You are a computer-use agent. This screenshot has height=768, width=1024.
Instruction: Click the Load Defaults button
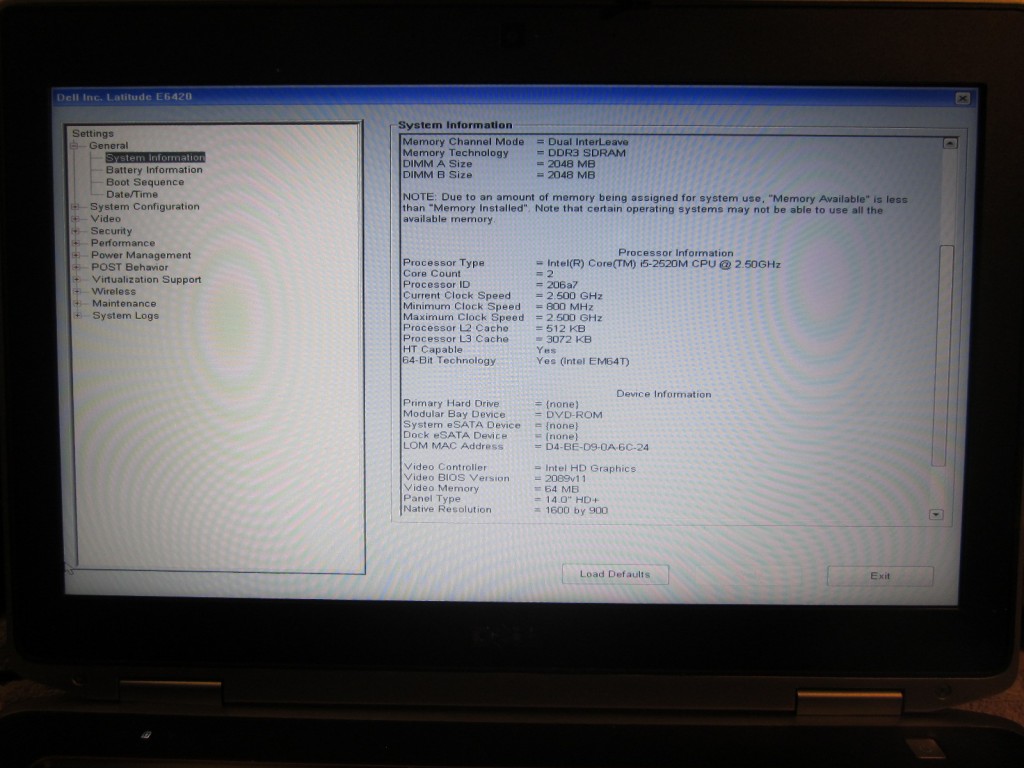(615, 575)
